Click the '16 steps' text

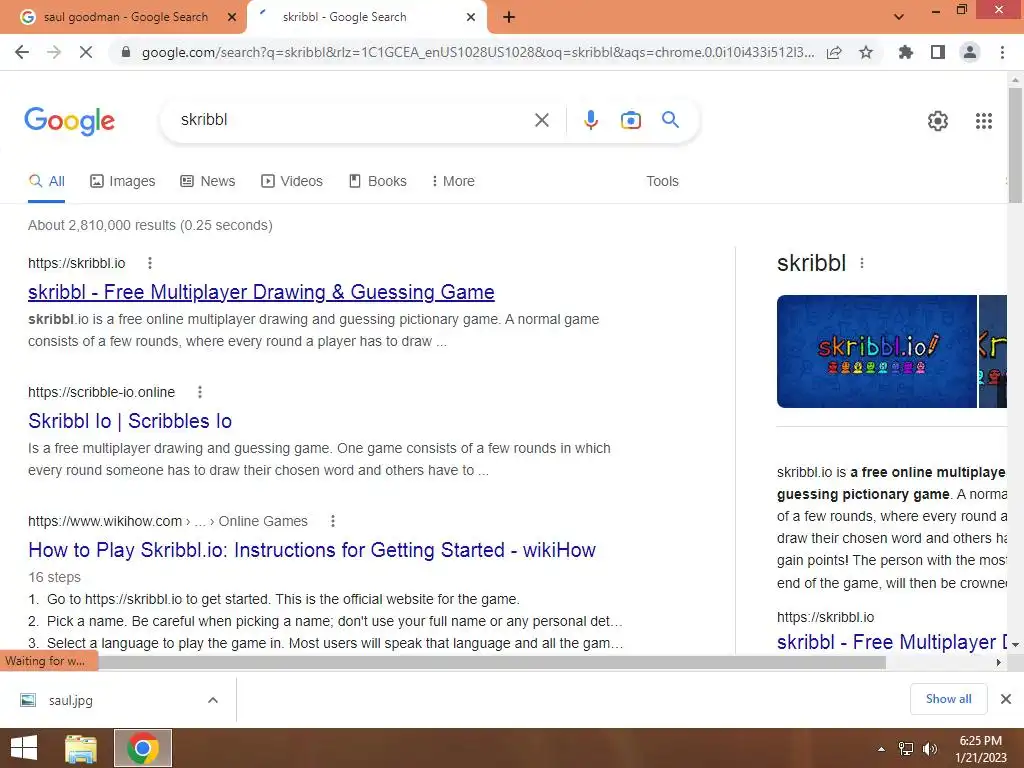[x=54, y=577]
